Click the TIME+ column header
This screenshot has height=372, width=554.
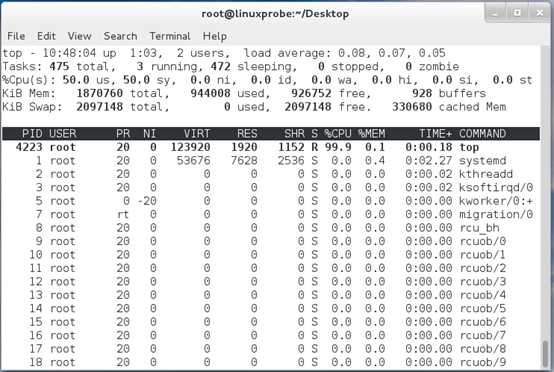435,134
